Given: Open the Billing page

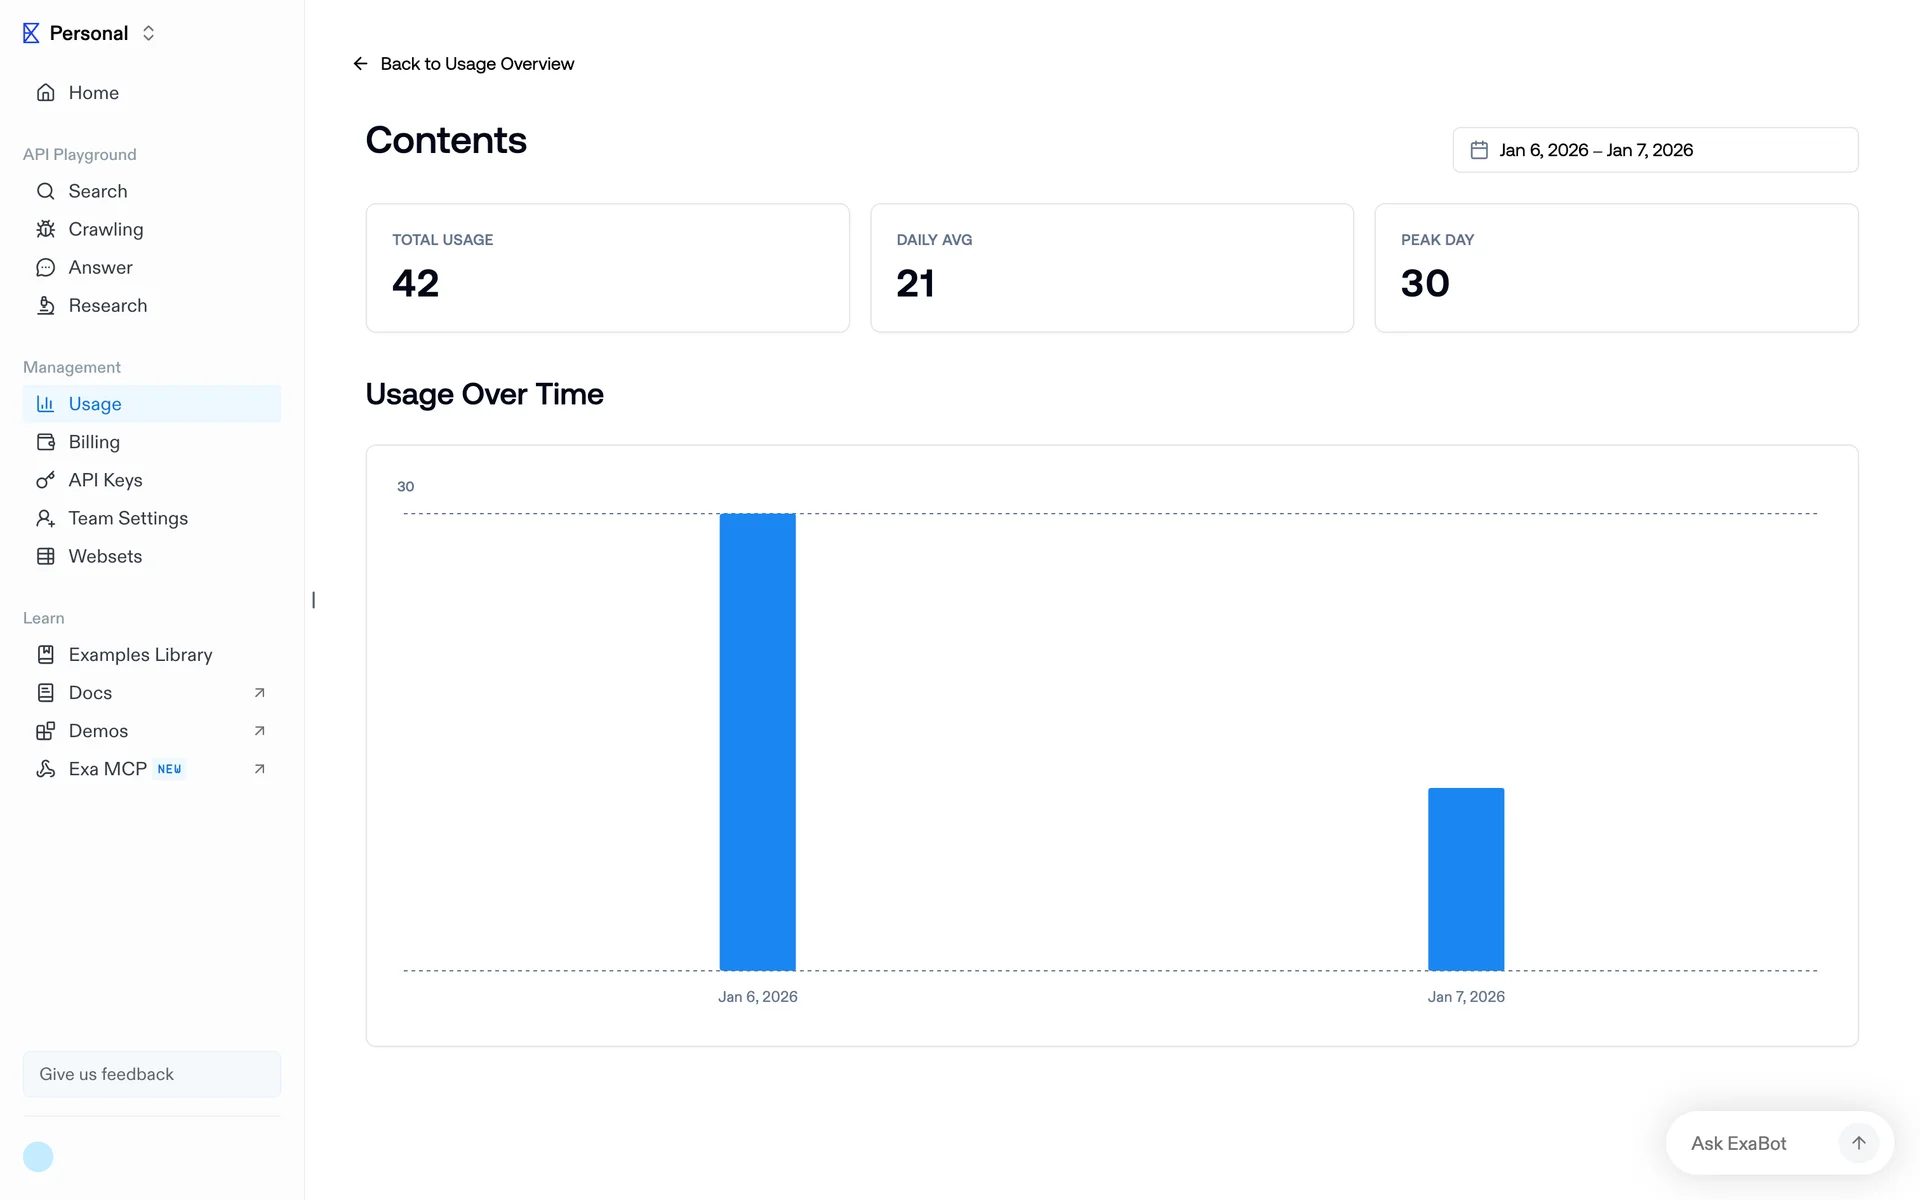Looking at the screenshot, I should tap(94, 442).
